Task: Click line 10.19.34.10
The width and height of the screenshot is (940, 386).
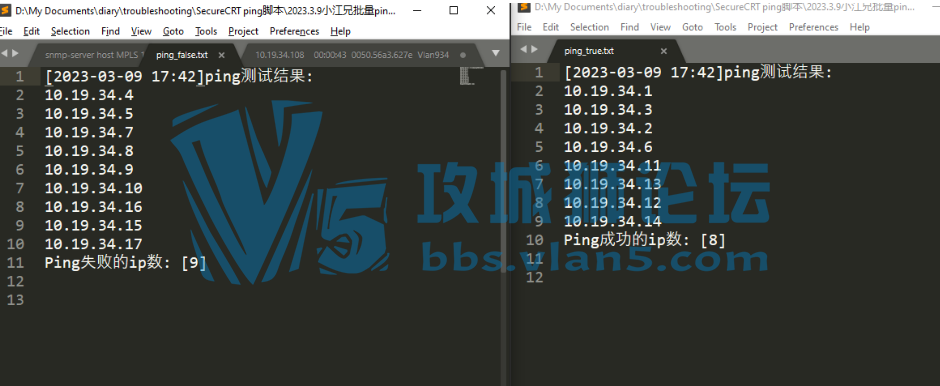Action: (94, 188)
